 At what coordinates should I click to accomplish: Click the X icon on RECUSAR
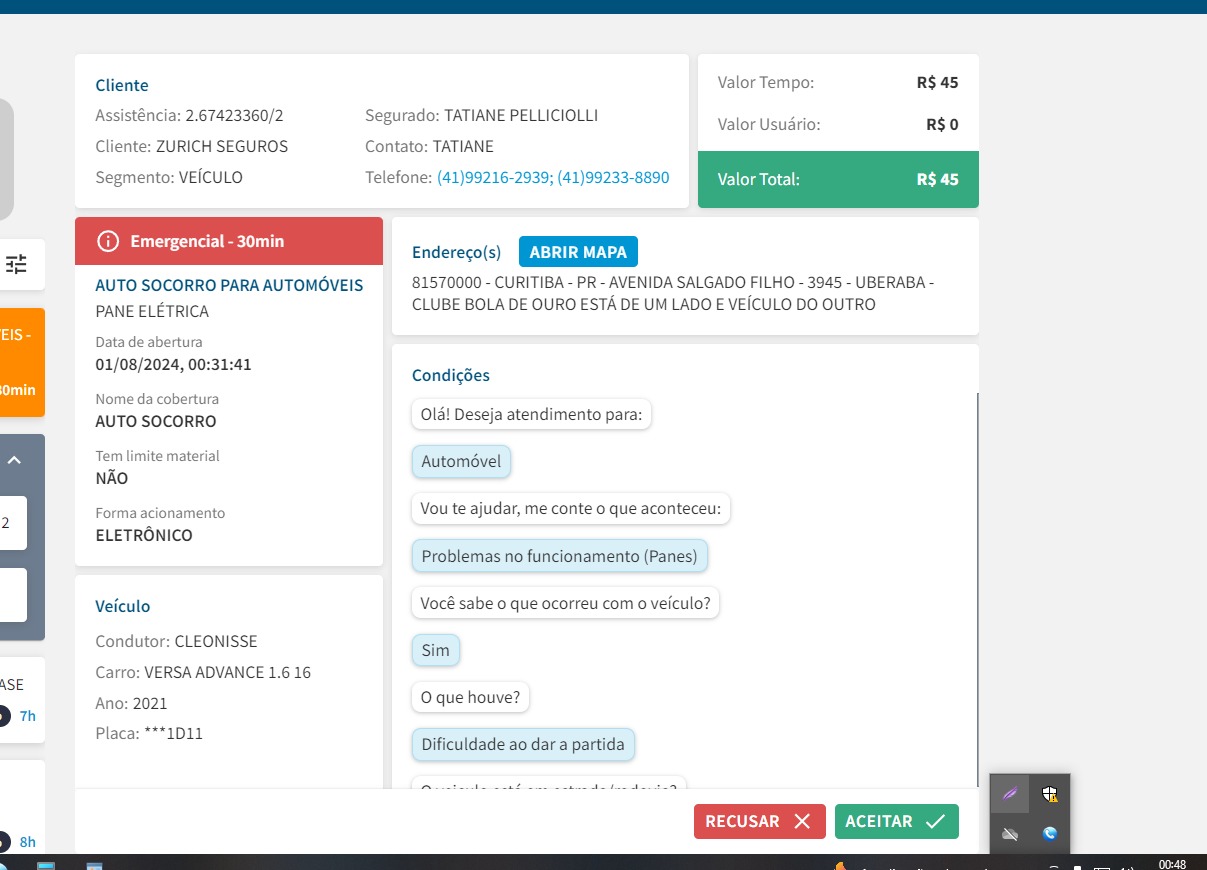(802, 821)
